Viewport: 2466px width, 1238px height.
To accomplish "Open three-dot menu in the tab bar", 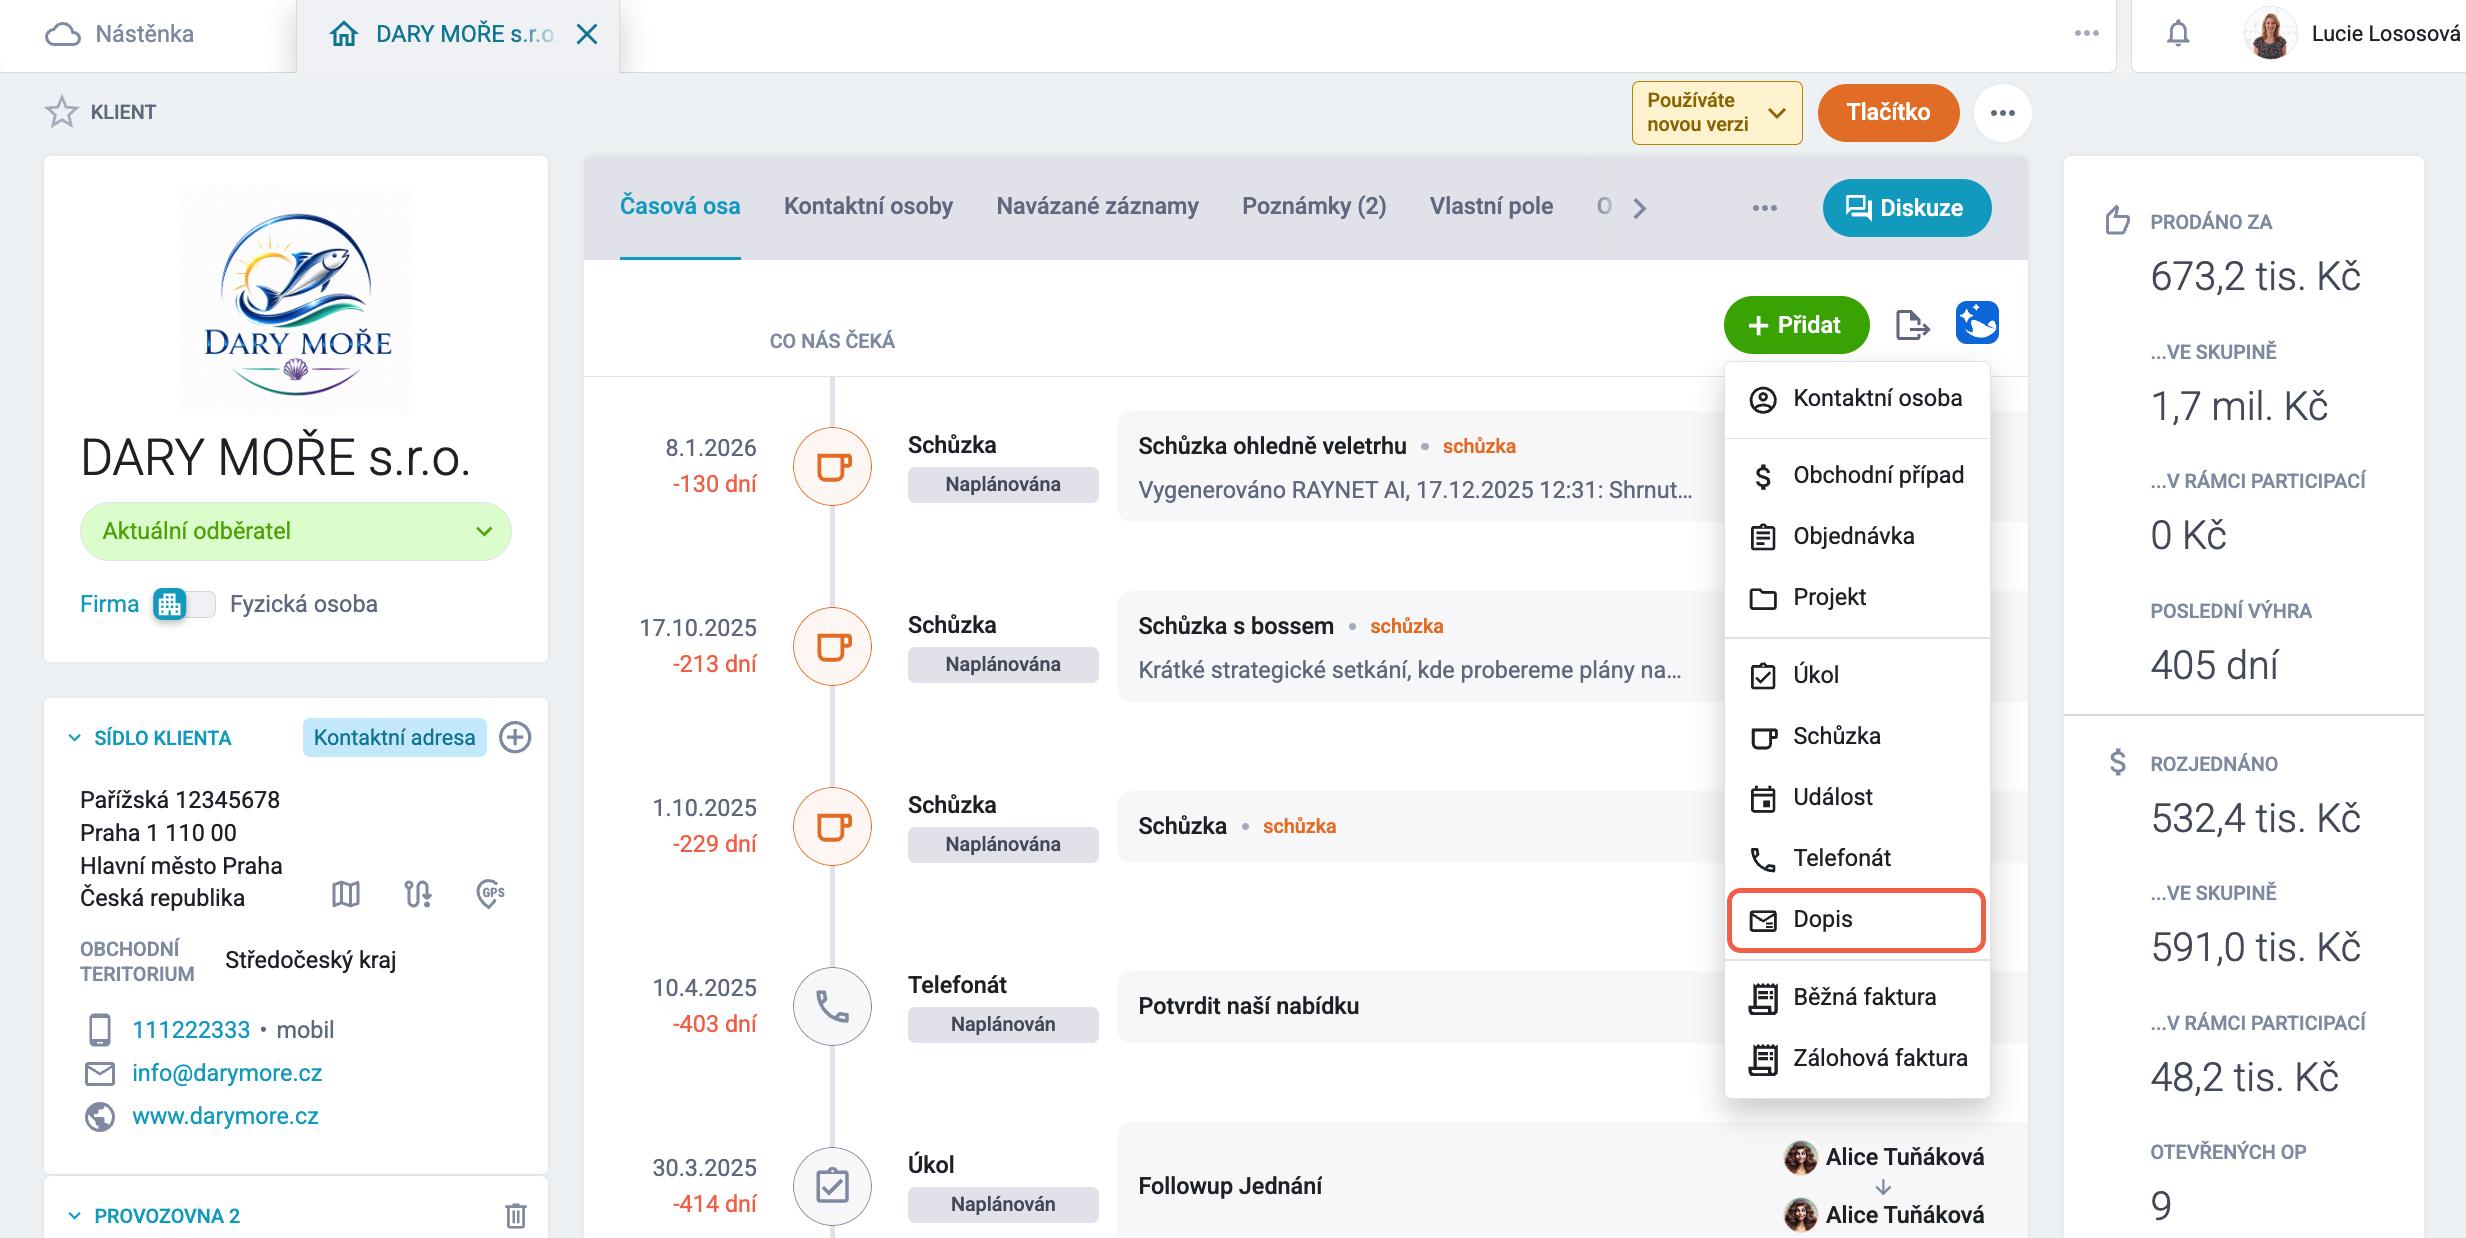I will point(1765,208).
